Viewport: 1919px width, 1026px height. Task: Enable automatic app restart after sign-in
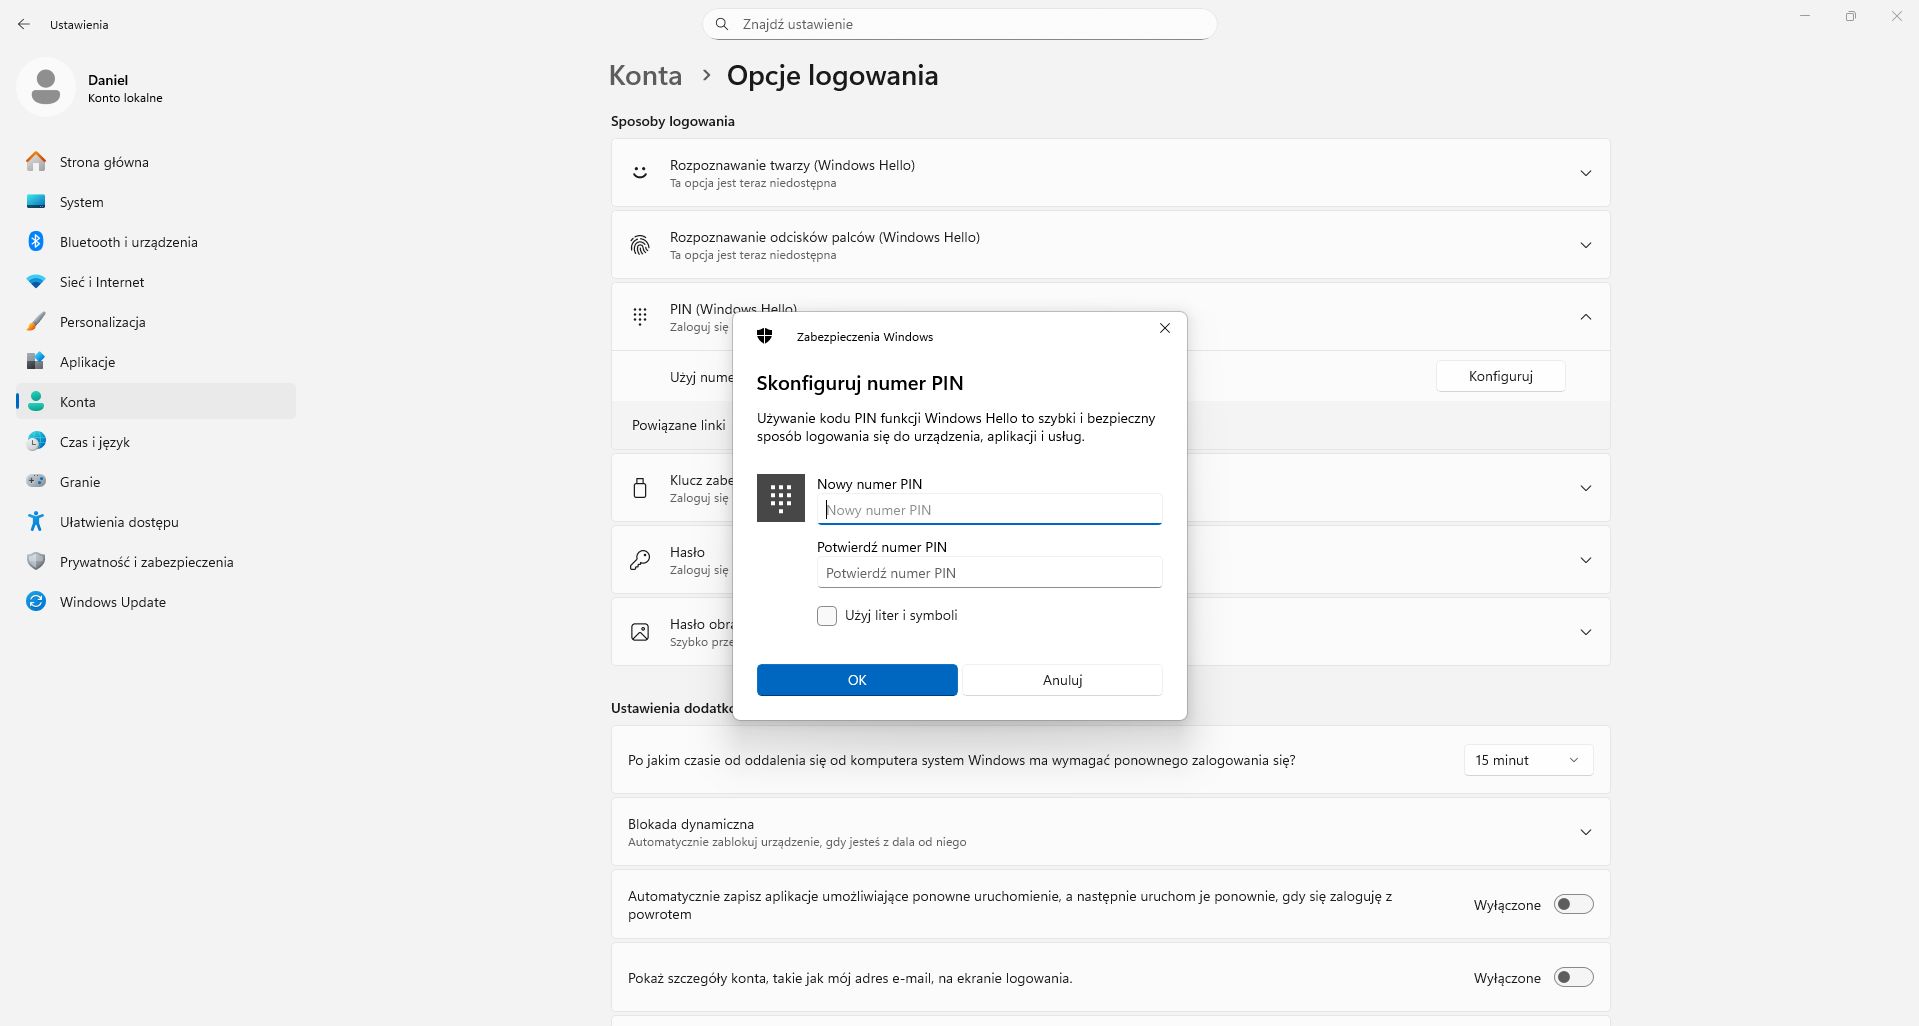click(x=1573, y=904)
